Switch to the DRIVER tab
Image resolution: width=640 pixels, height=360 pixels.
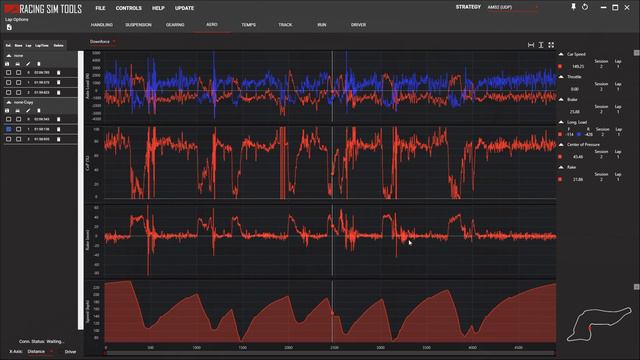[x=358, y=25]
